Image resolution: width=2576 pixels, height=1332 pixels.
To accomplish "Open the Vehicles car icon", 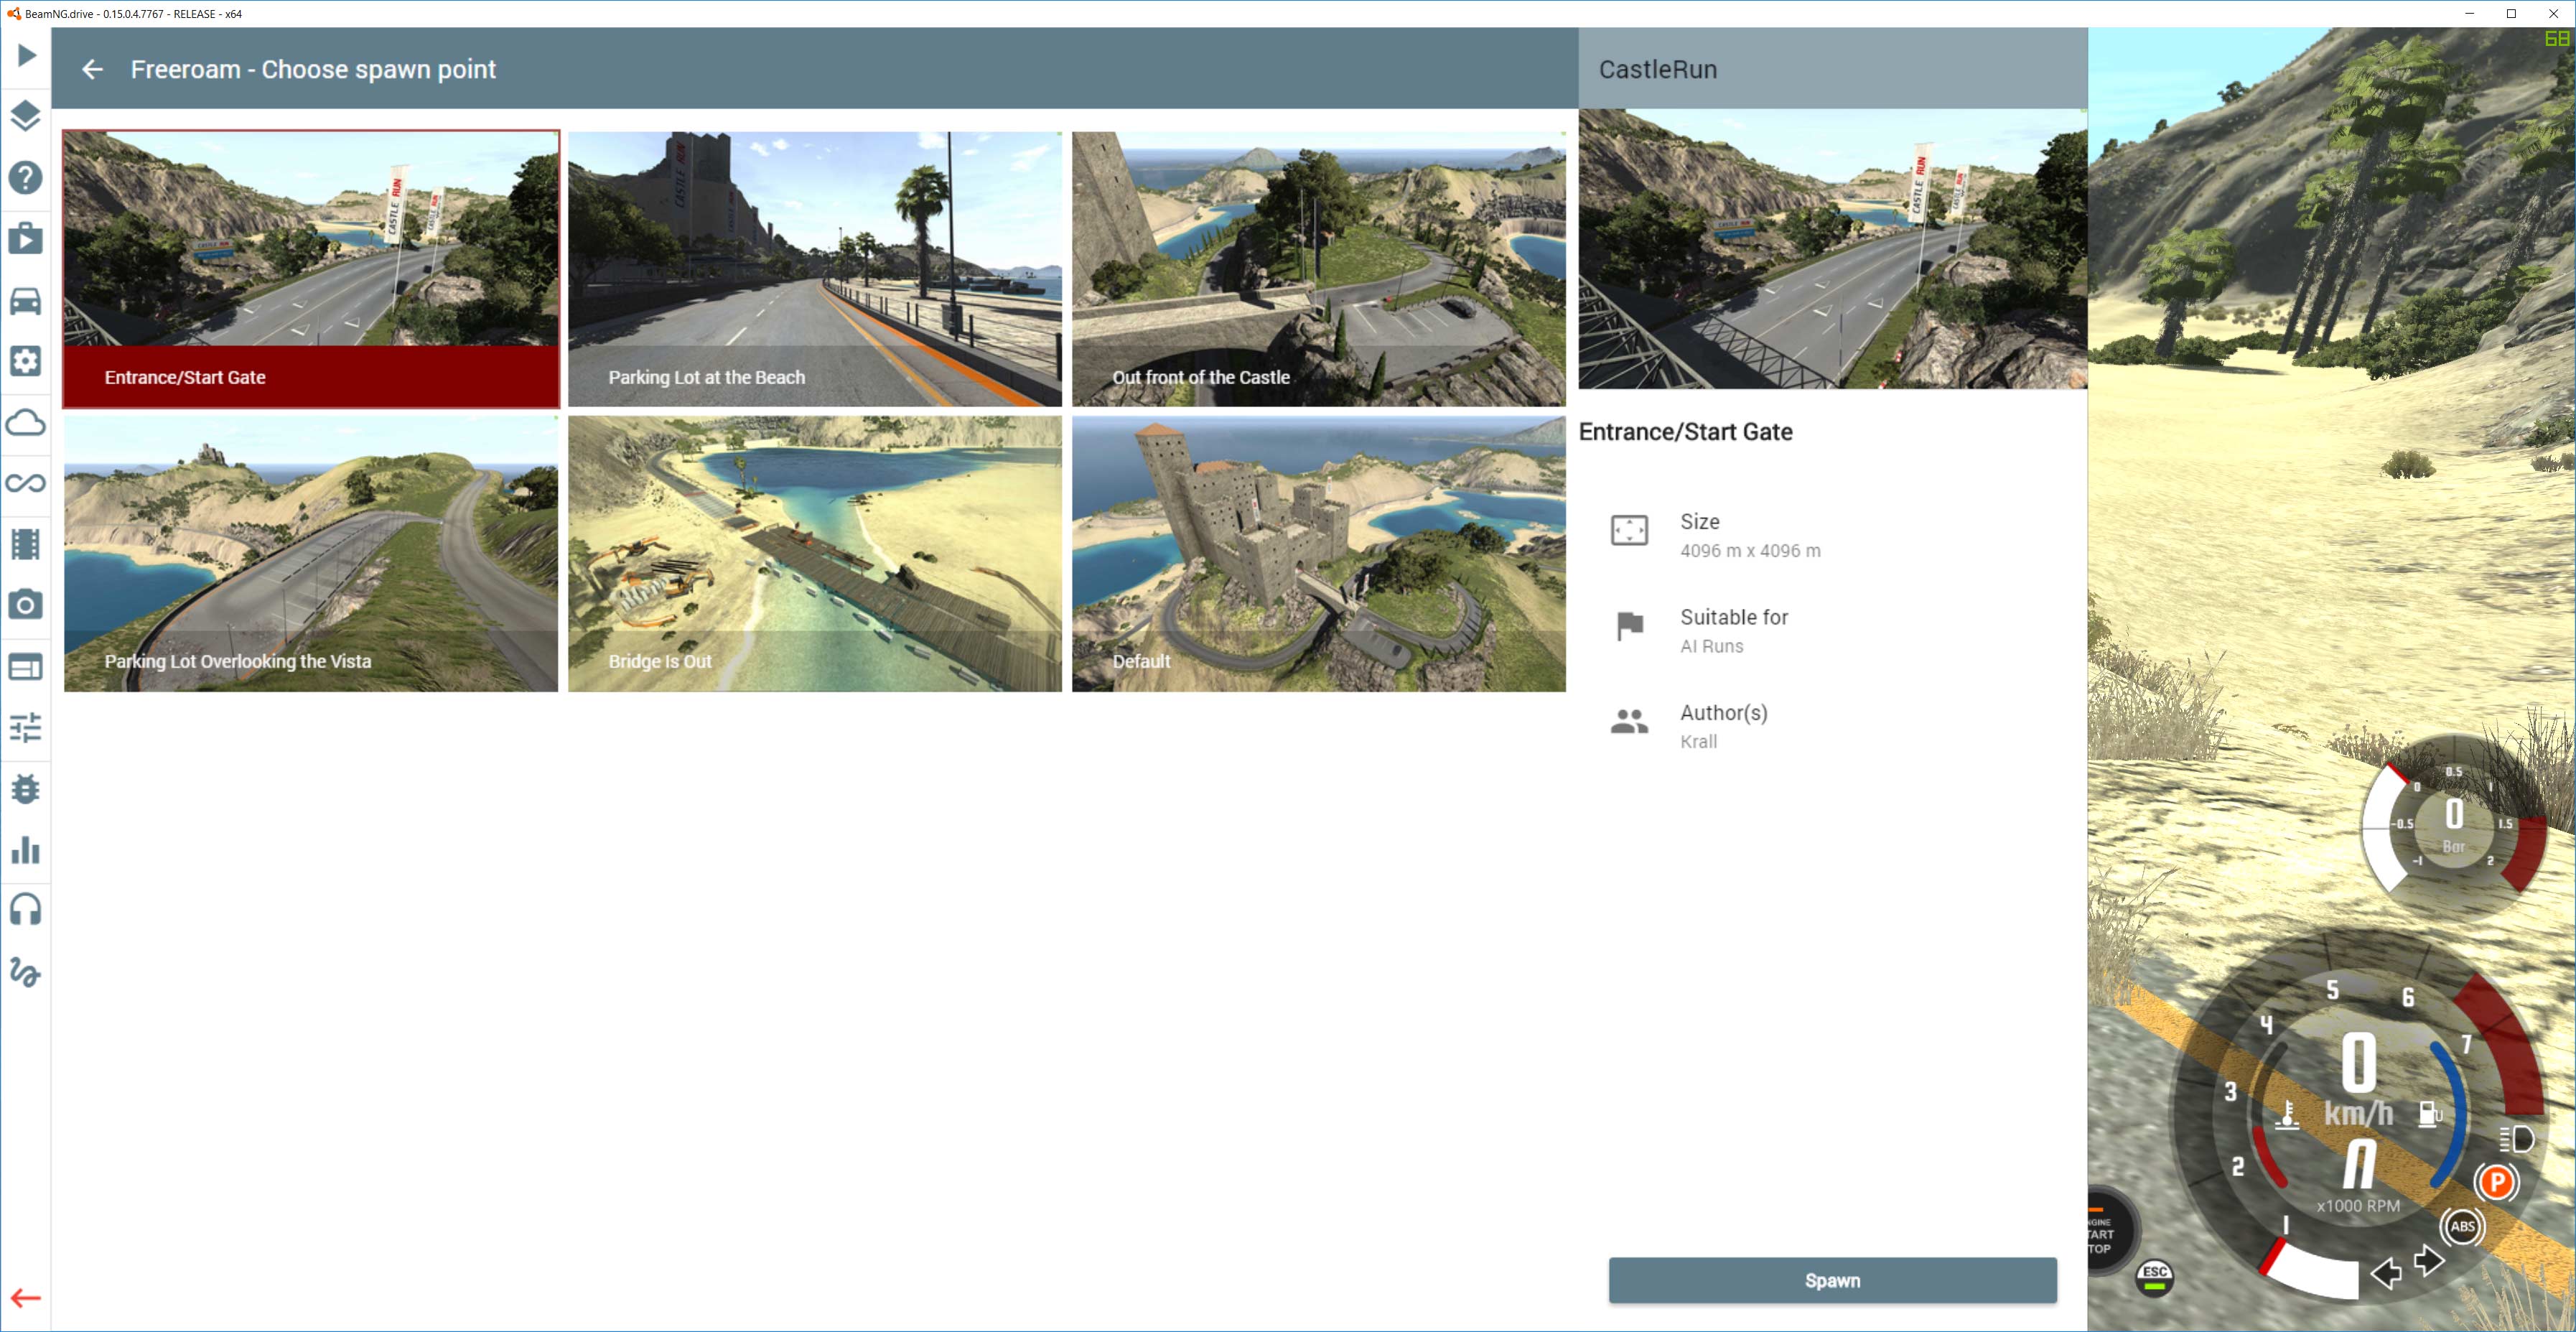I will tap(26, 300).
